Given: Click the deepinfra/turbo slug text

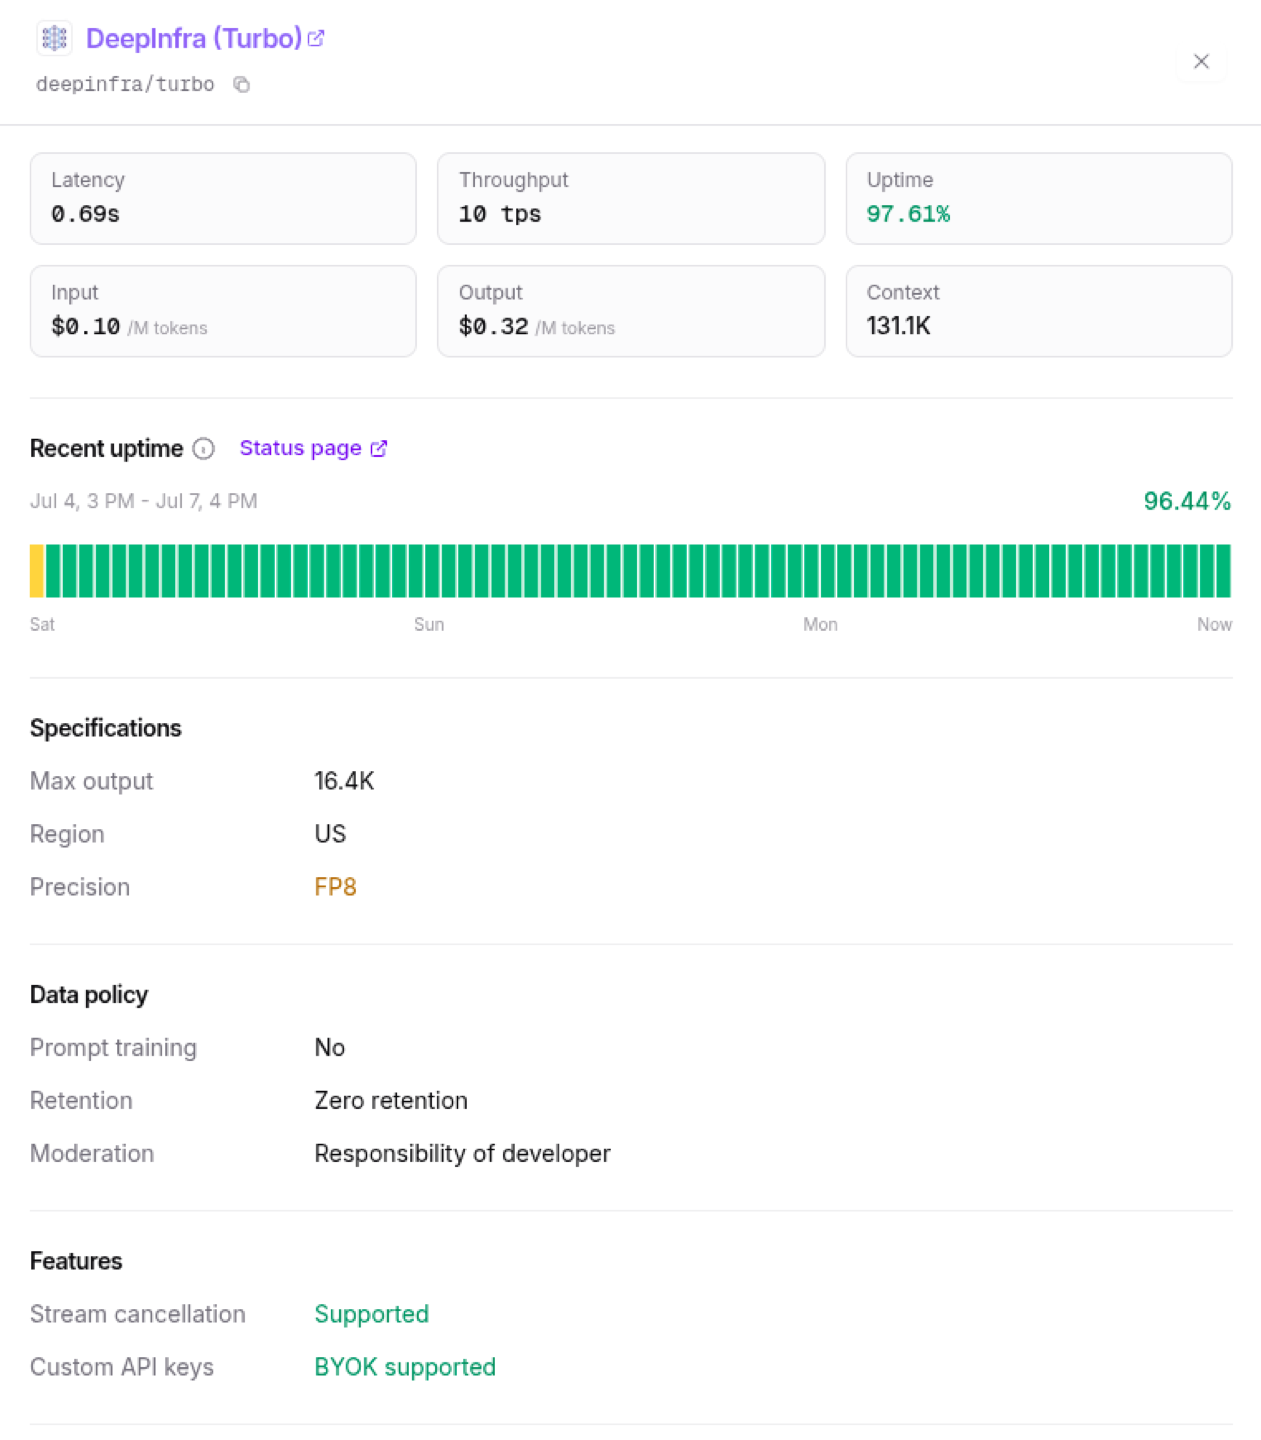Looking at the screenshot, I should 125,84.
